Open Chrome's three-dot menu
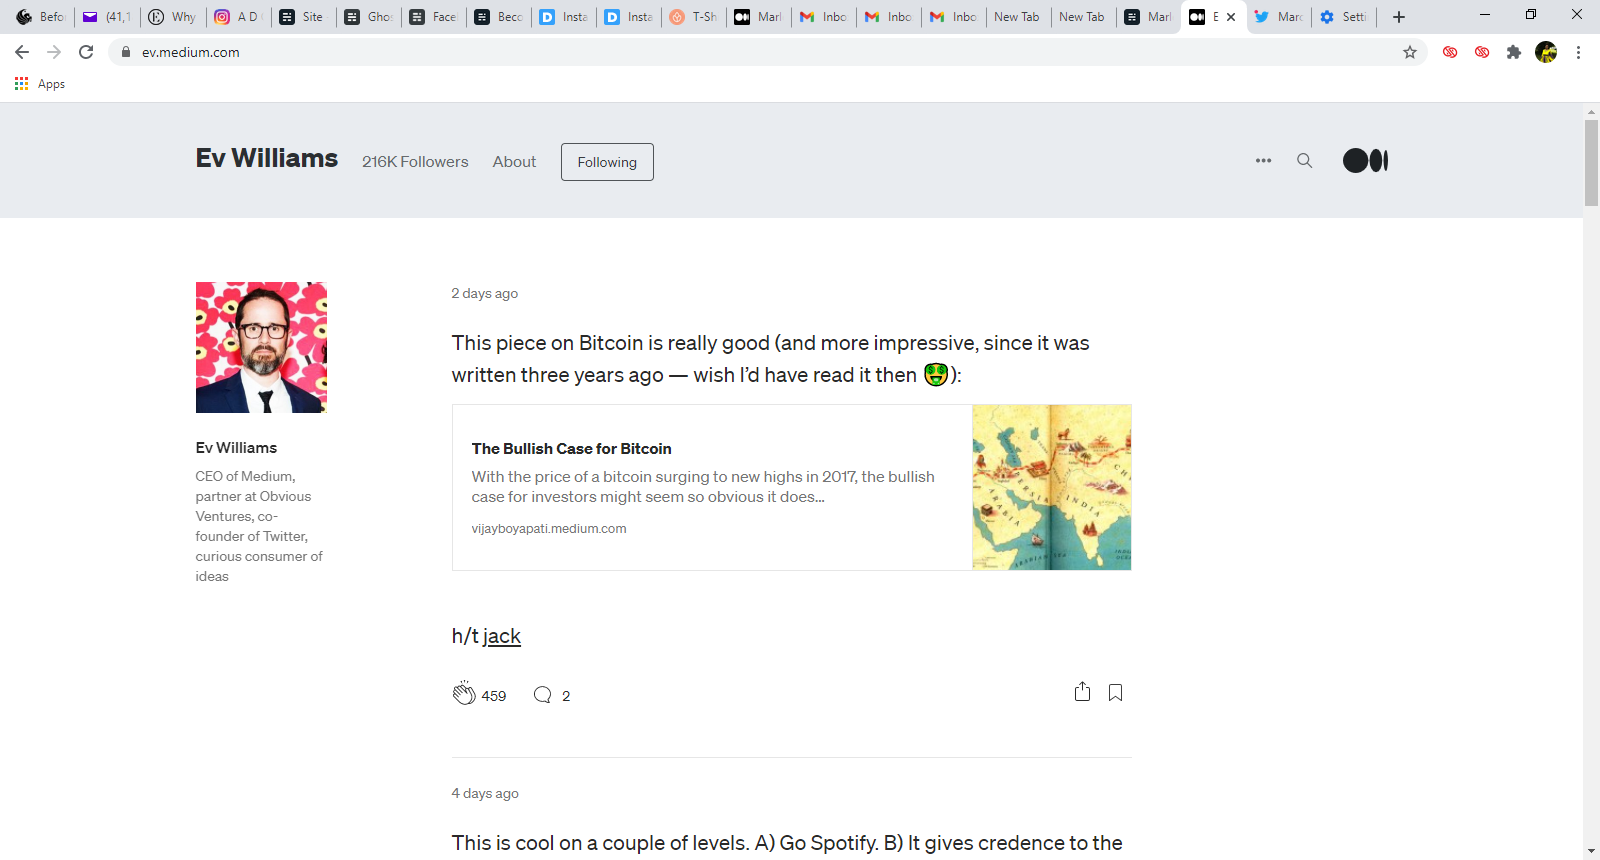 tap(1578, 52)
